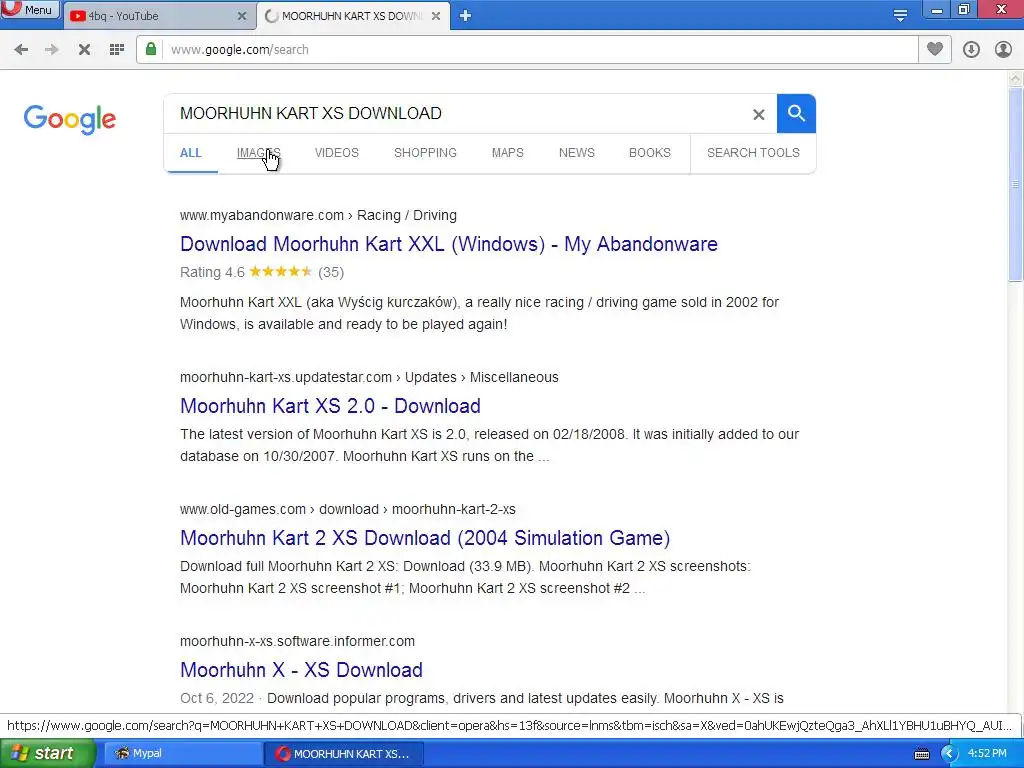Select the ALL results tab
The image size is (1024, 768).
click(191, 153)
